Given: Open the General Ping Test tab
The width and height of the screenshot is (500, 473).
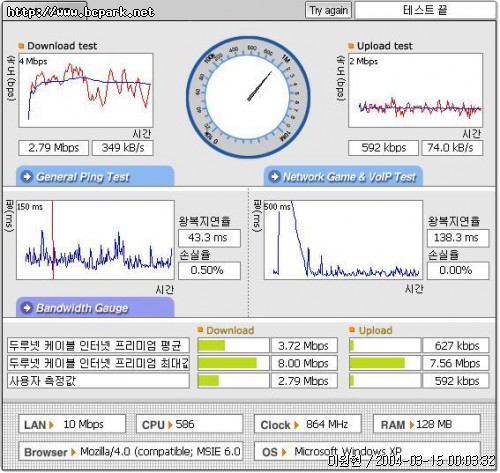Looking at the screenshot, I should (x=95, y=176).
